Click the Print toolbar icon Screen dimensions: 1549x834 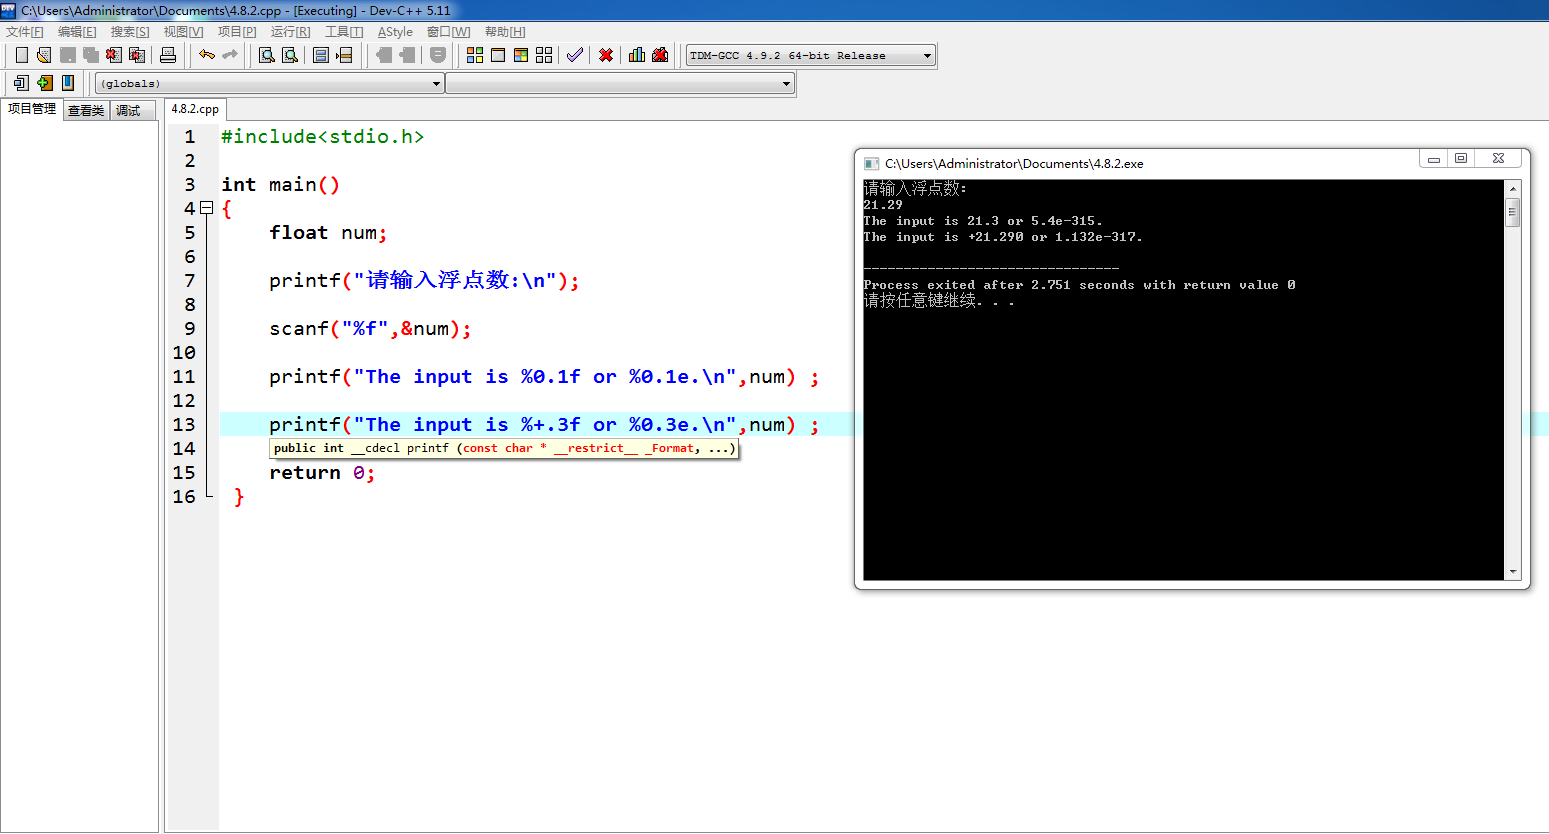[x=168, y=55]
